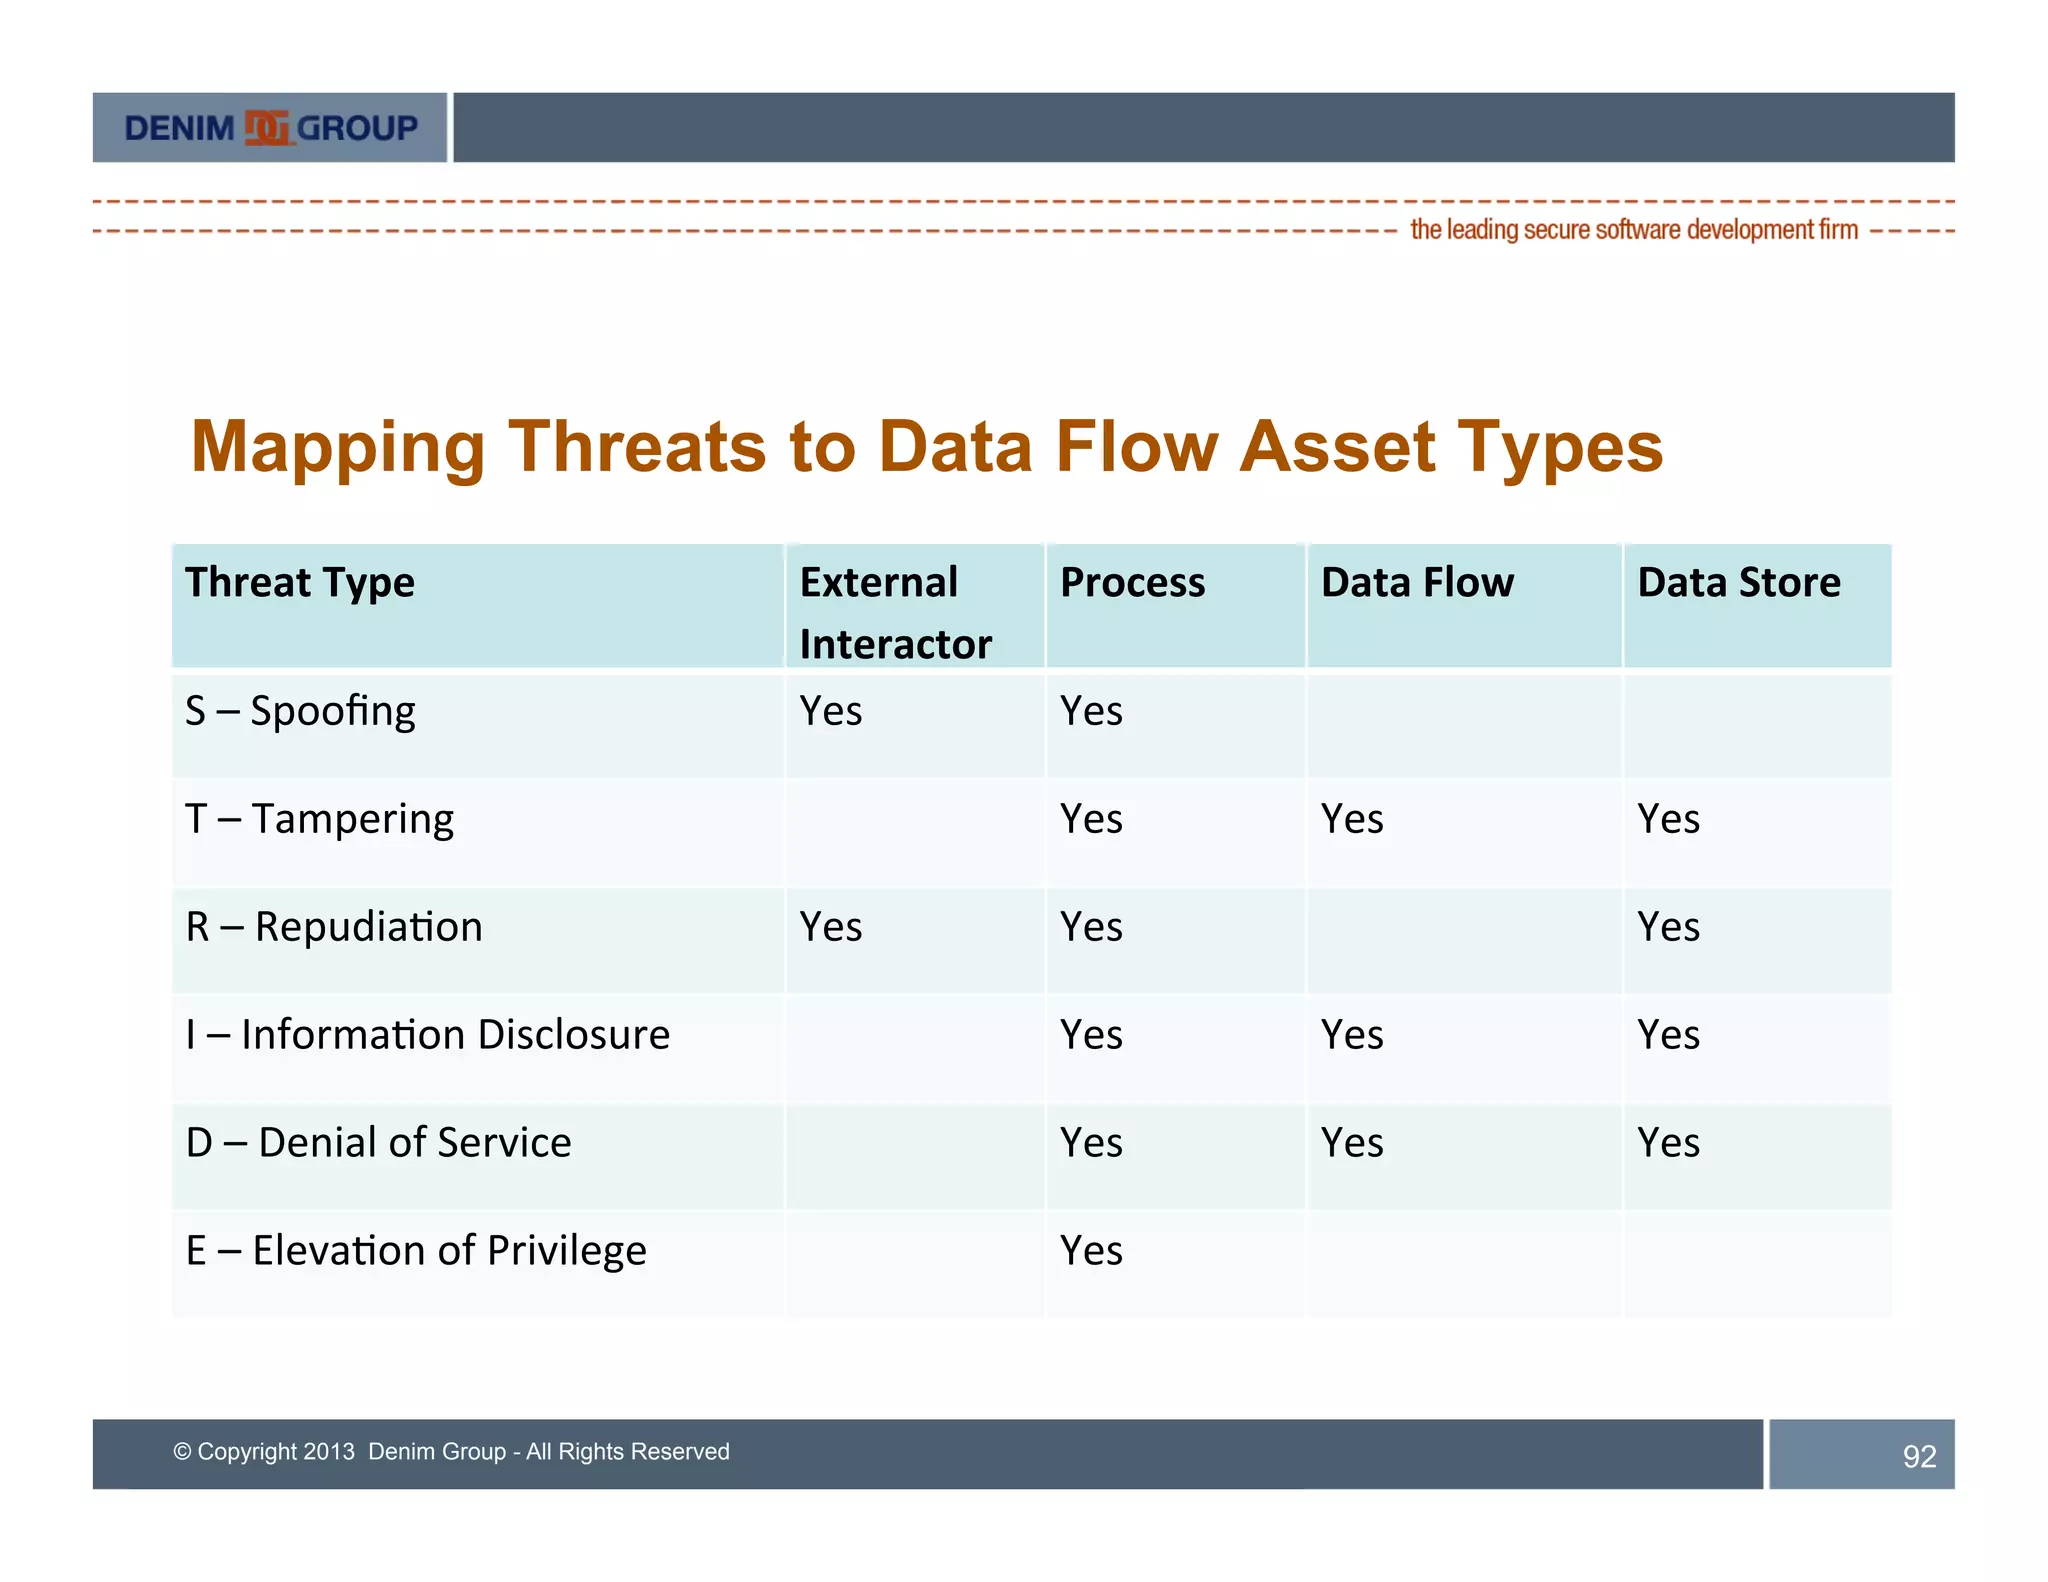Click the Data Store column header
The image size is (2048, 1582).
click(x=1738, y=583)
